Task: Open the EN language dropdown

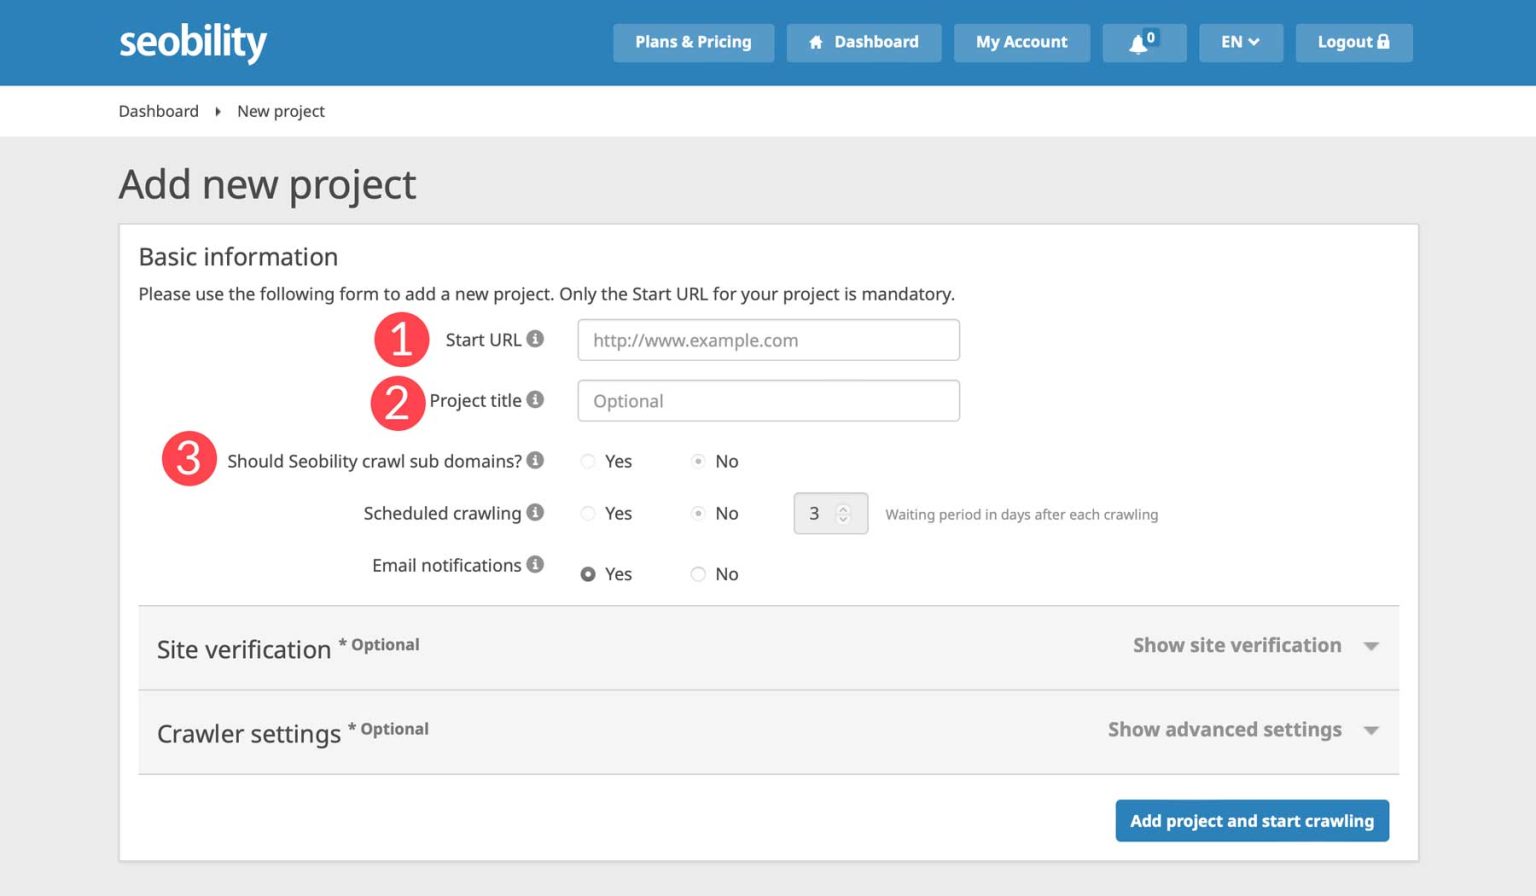Action: (1240, 43)
